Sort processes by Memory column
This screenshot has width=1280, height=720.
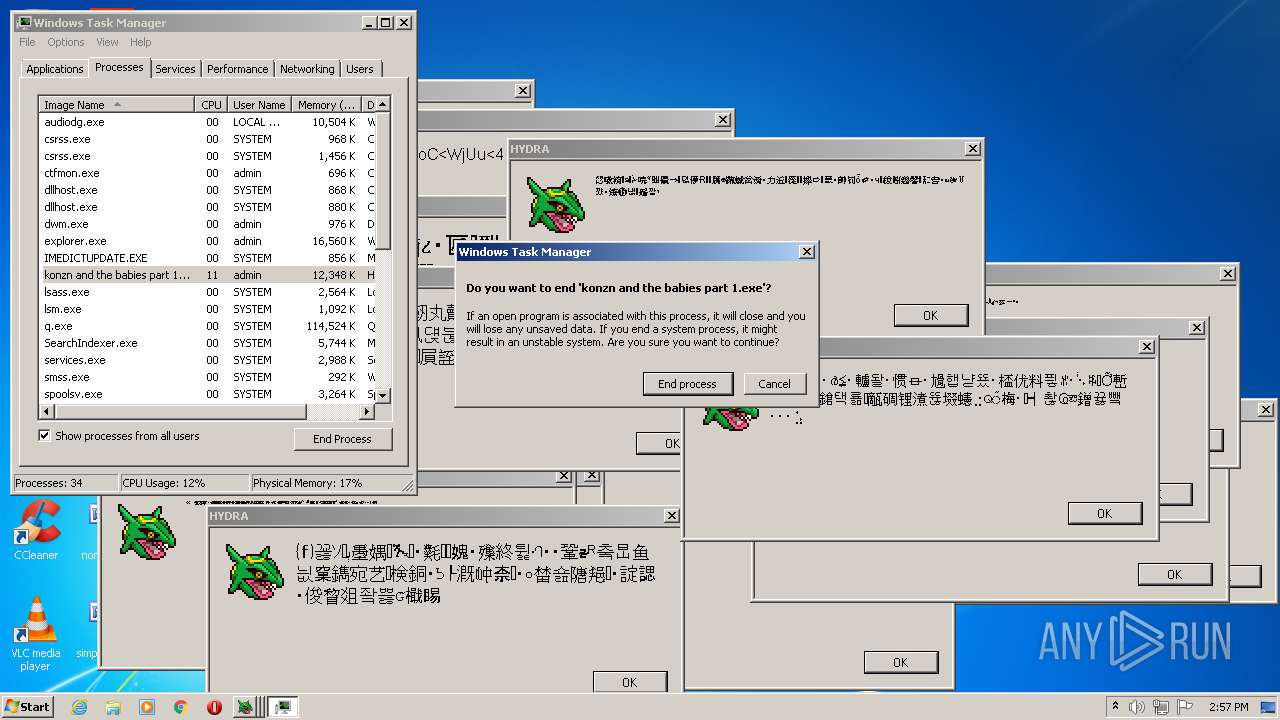pyautogui.click(x=327, y=104)
